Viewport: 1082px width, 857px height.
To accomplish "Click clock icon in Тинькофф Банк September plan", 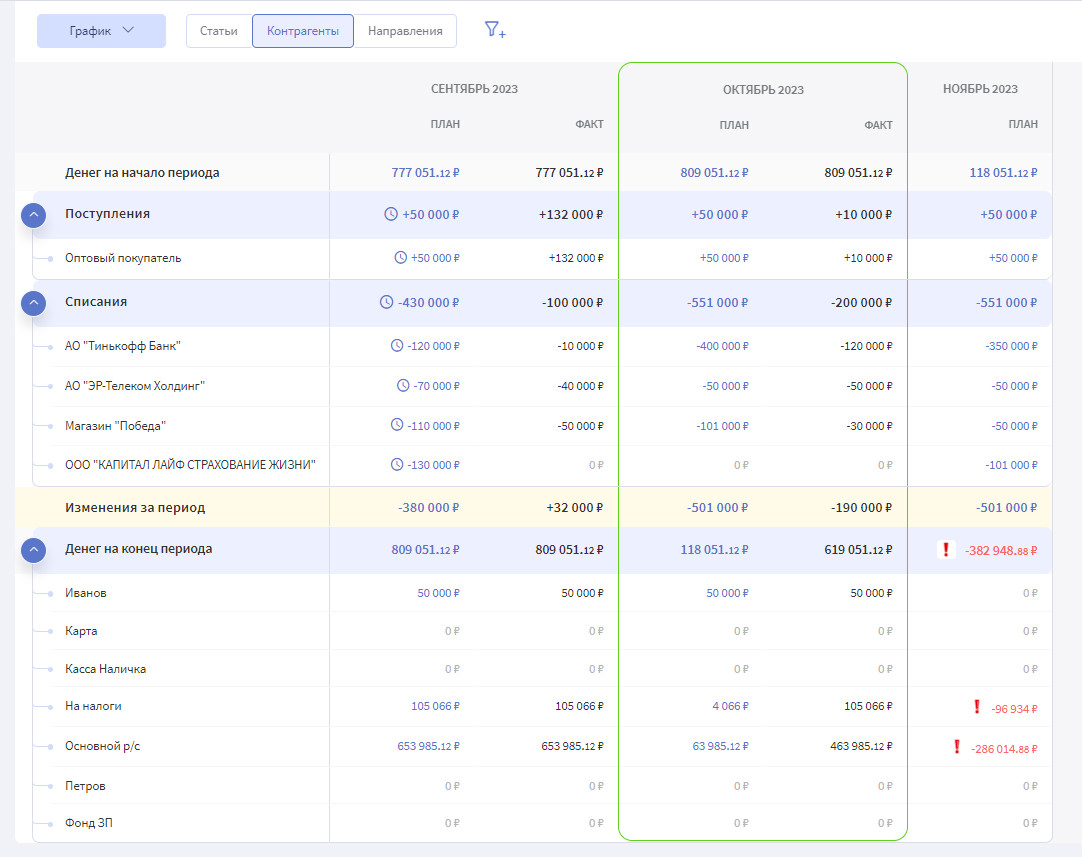I will point(396,346).
